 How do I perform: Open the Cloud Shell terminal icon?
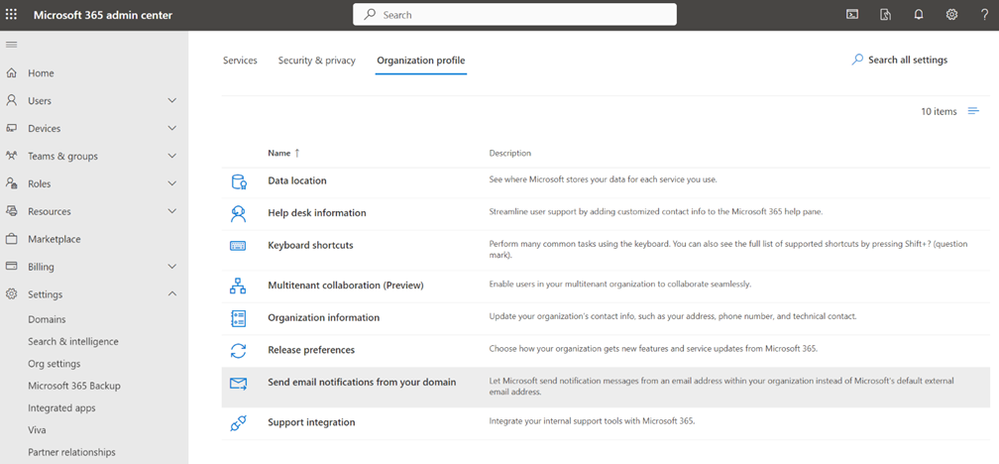[852, 15]
